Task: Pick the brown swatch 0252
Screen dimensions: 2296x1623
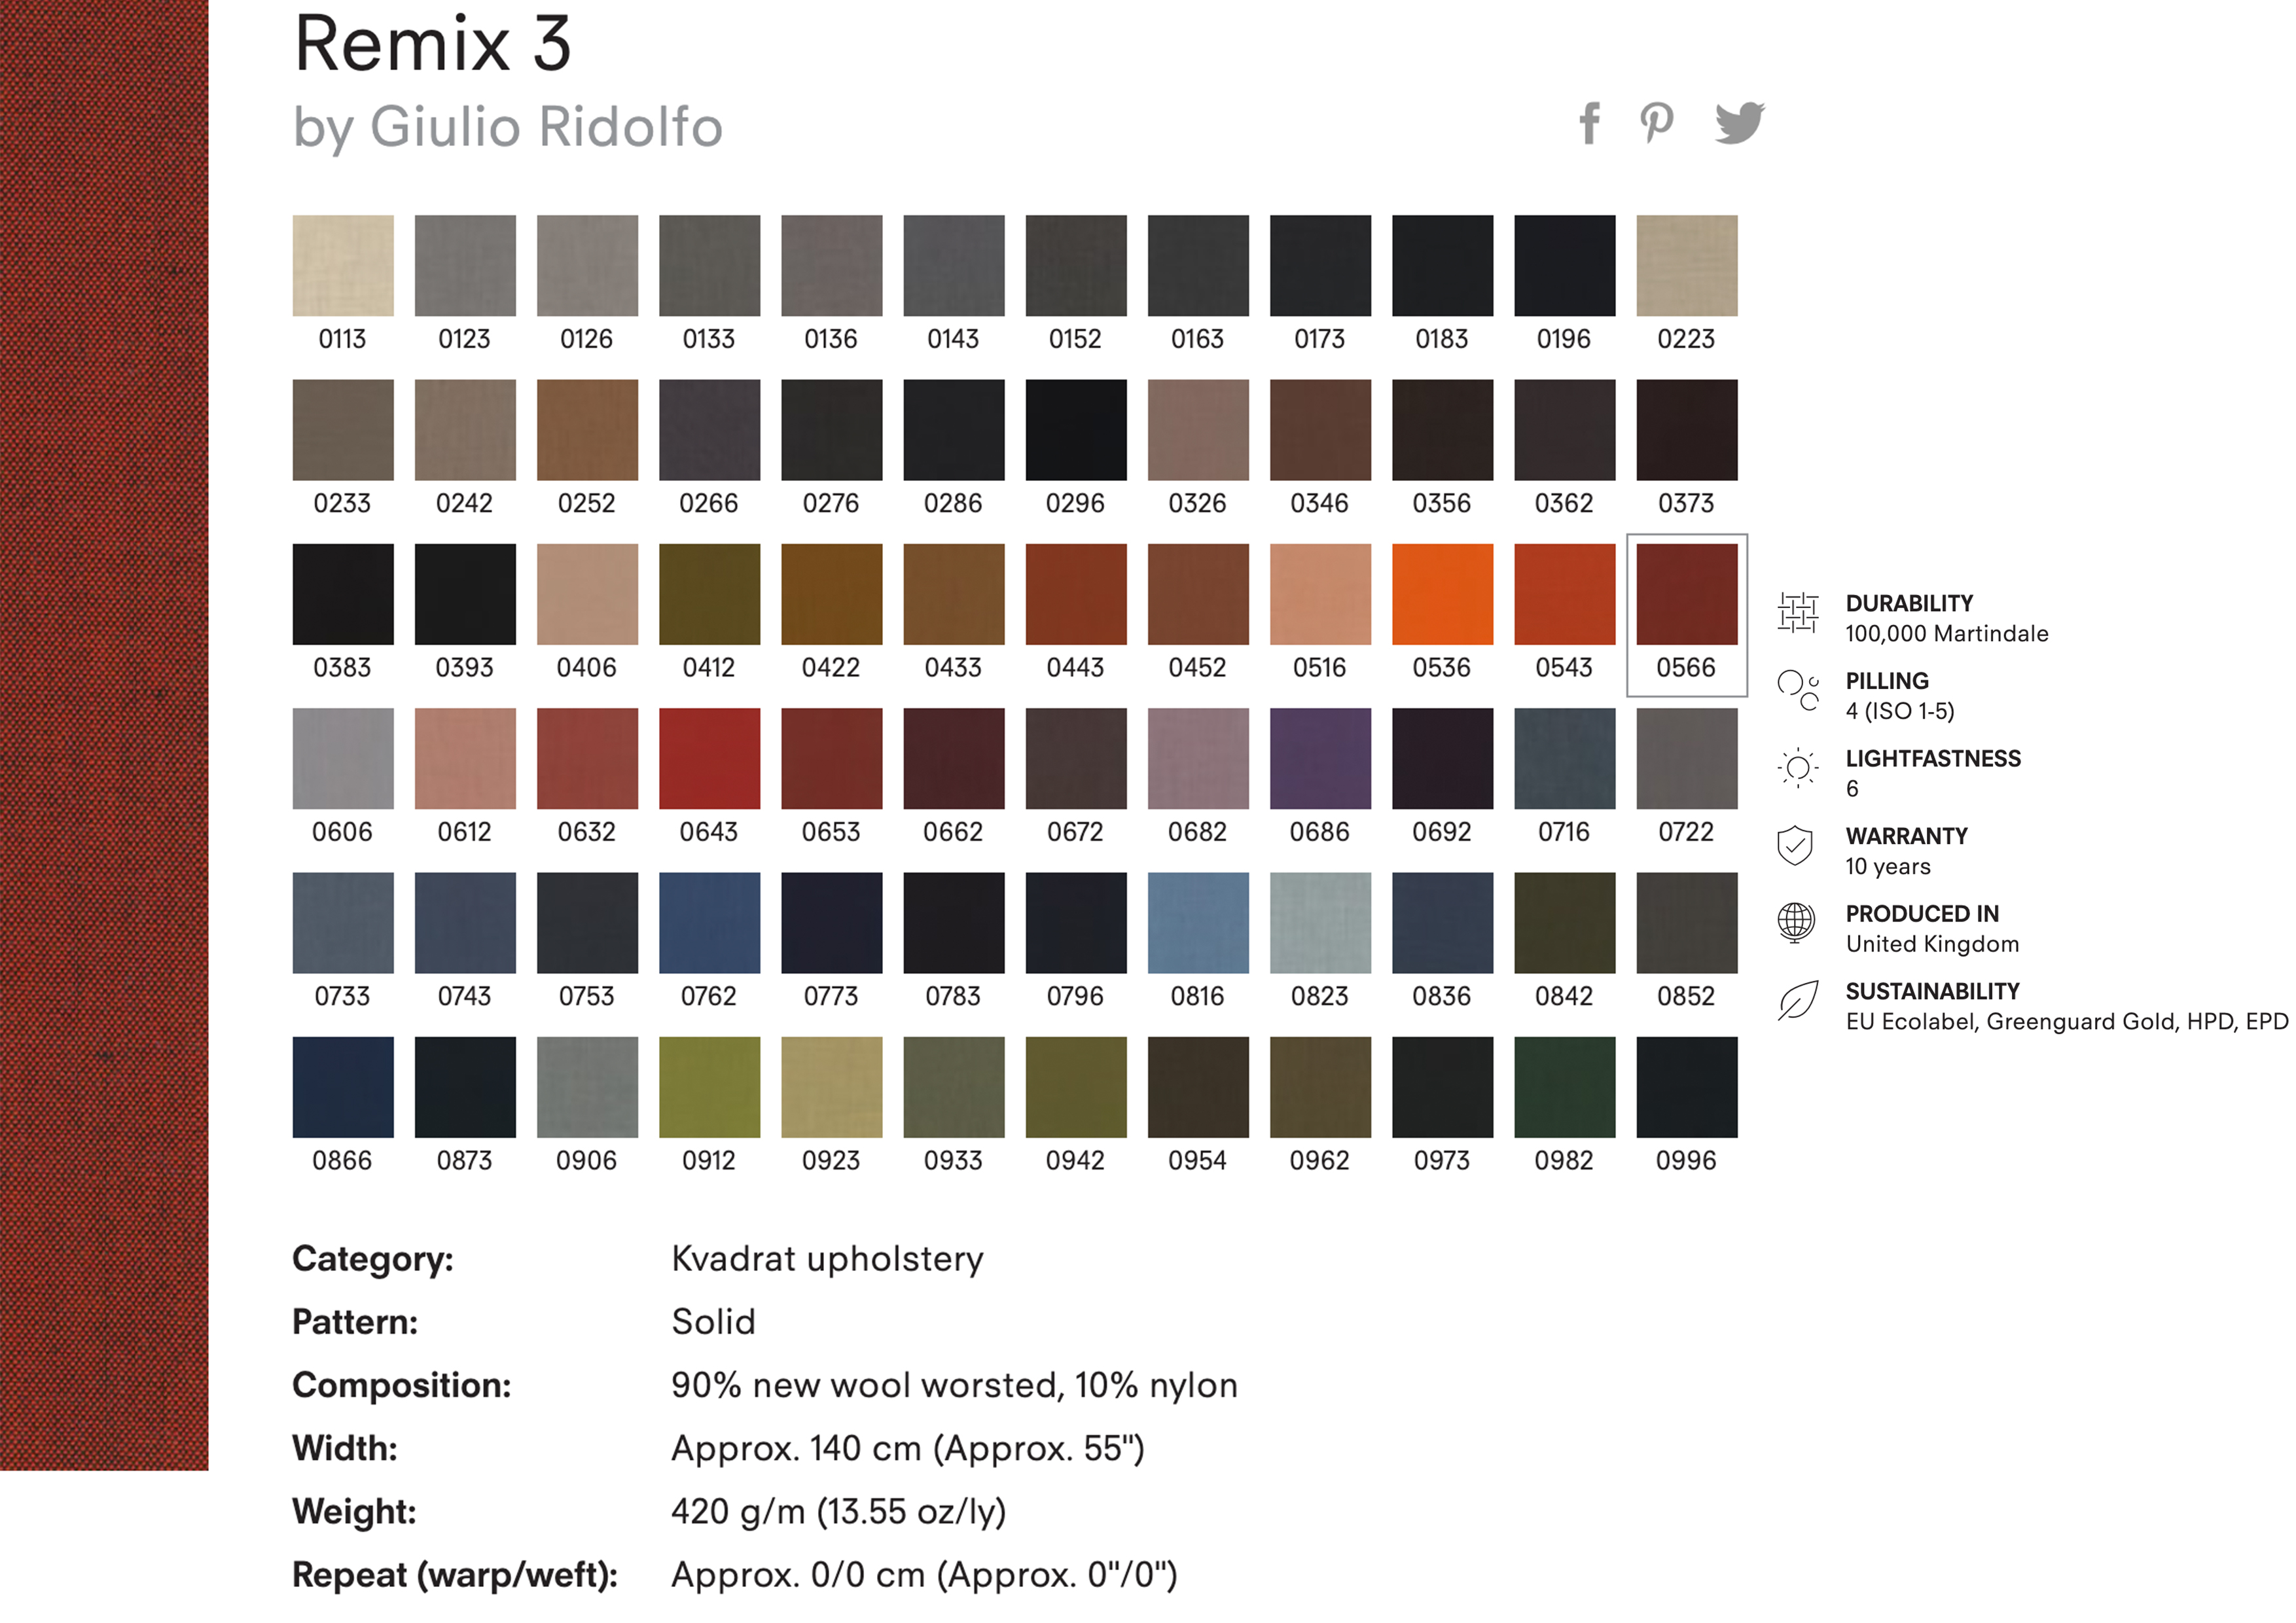Action: 587,430
